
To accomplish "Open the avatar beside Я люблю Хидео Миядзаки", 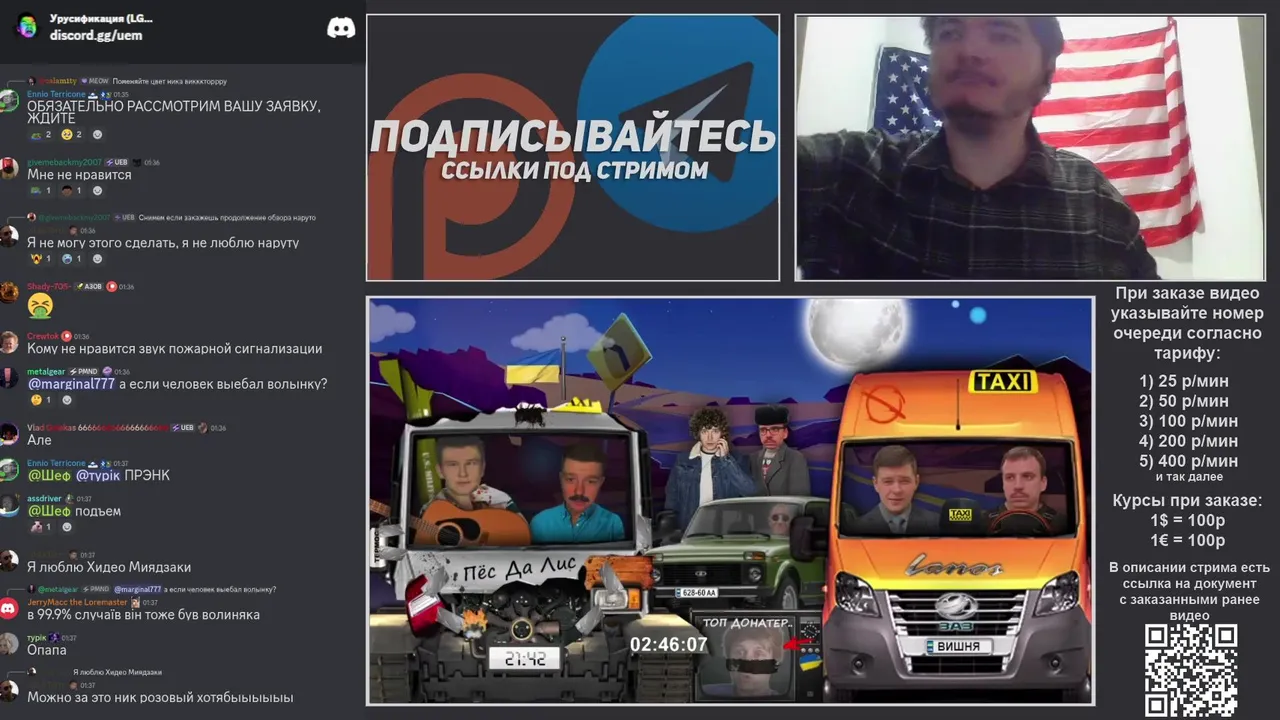I will [9, 560].
